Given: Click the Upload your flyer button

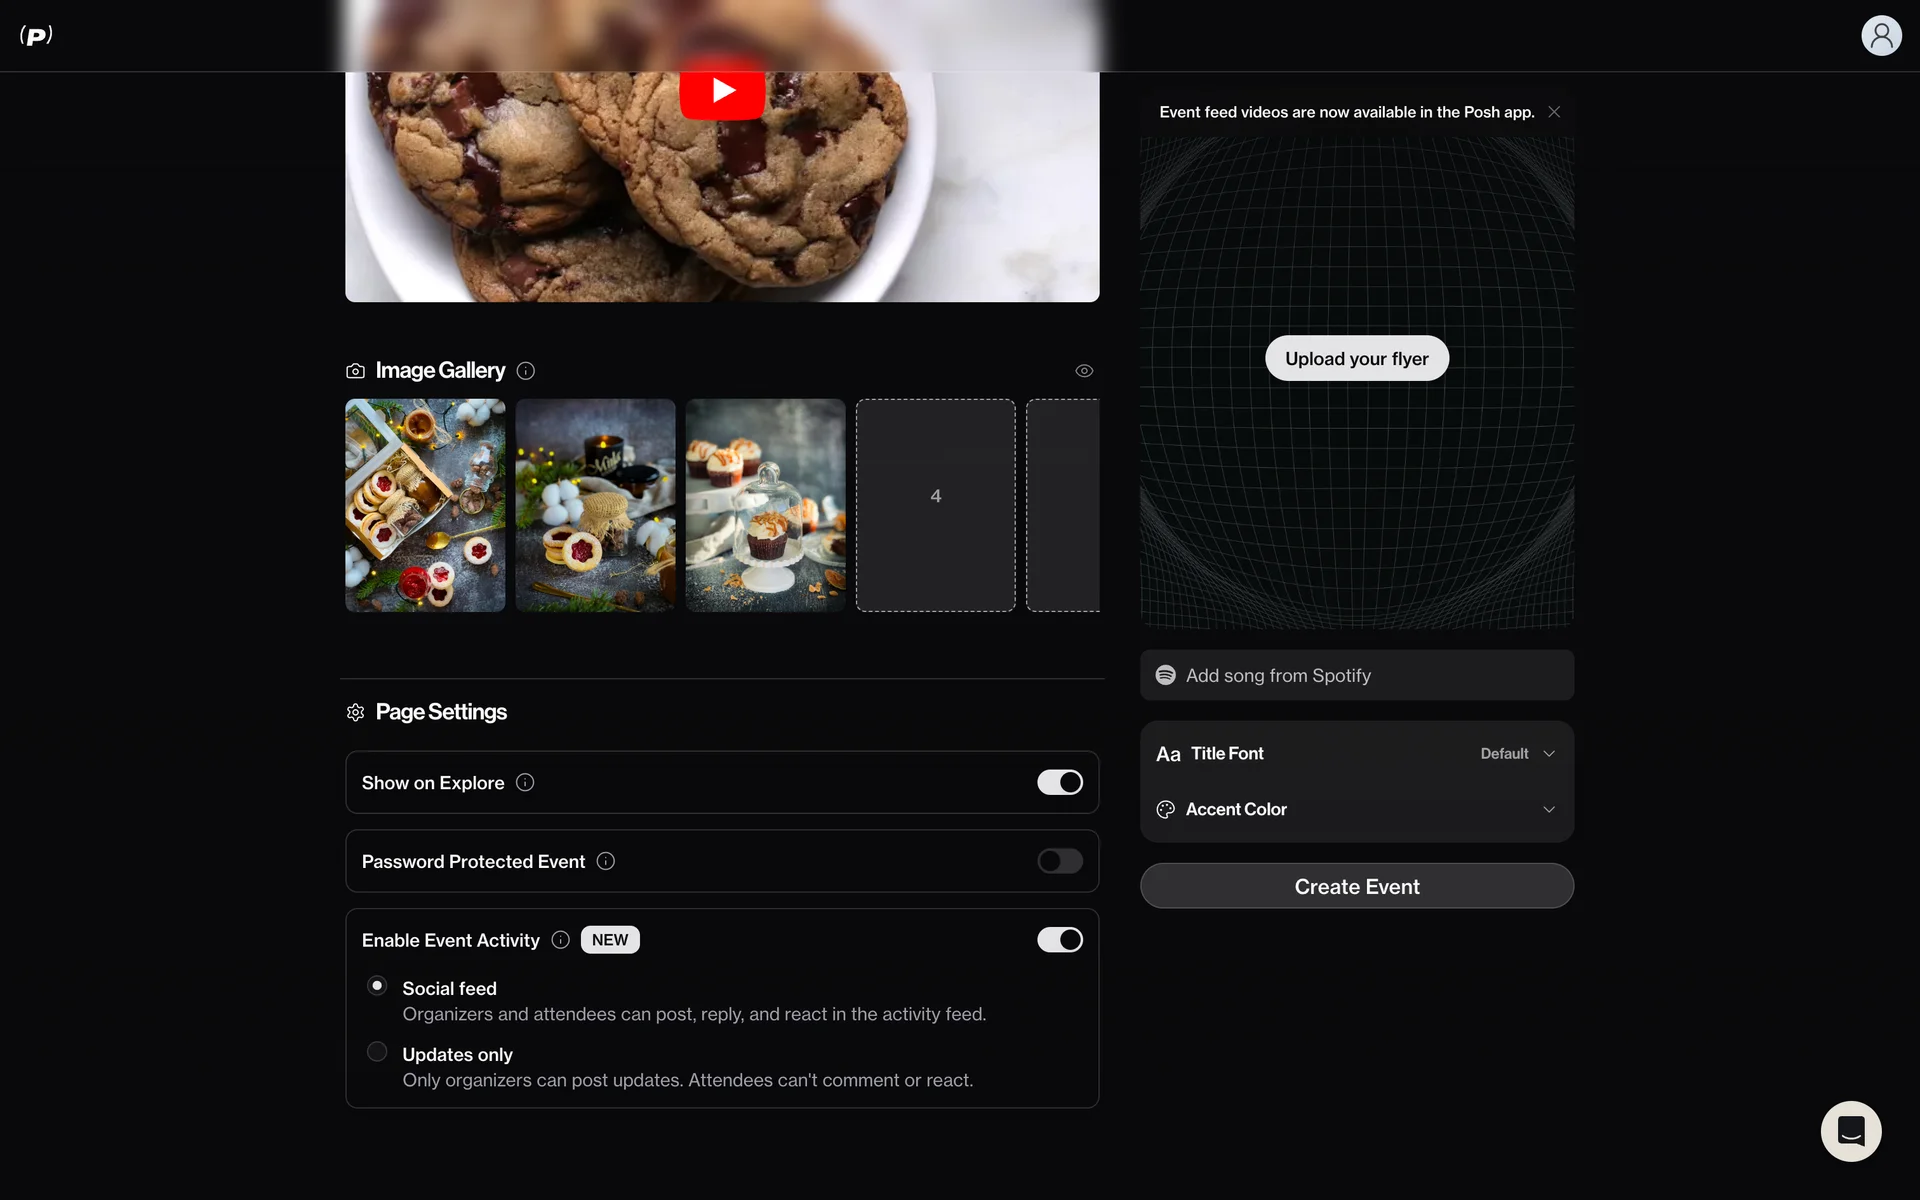Looking at the screenshot, I should [1356, 359].
